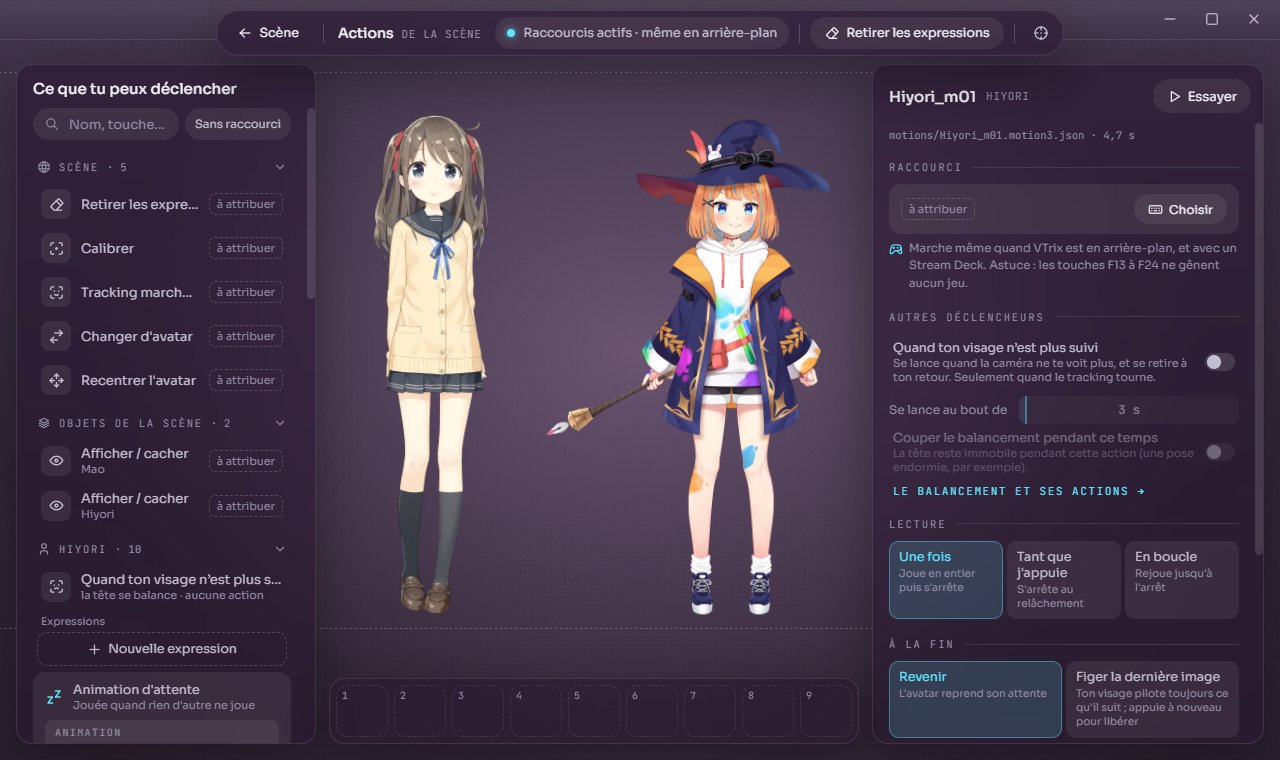Viewport: 1280px width, 760px height.
Task: Click Raccourcis actifs status pill
Action: click(644, 33)
